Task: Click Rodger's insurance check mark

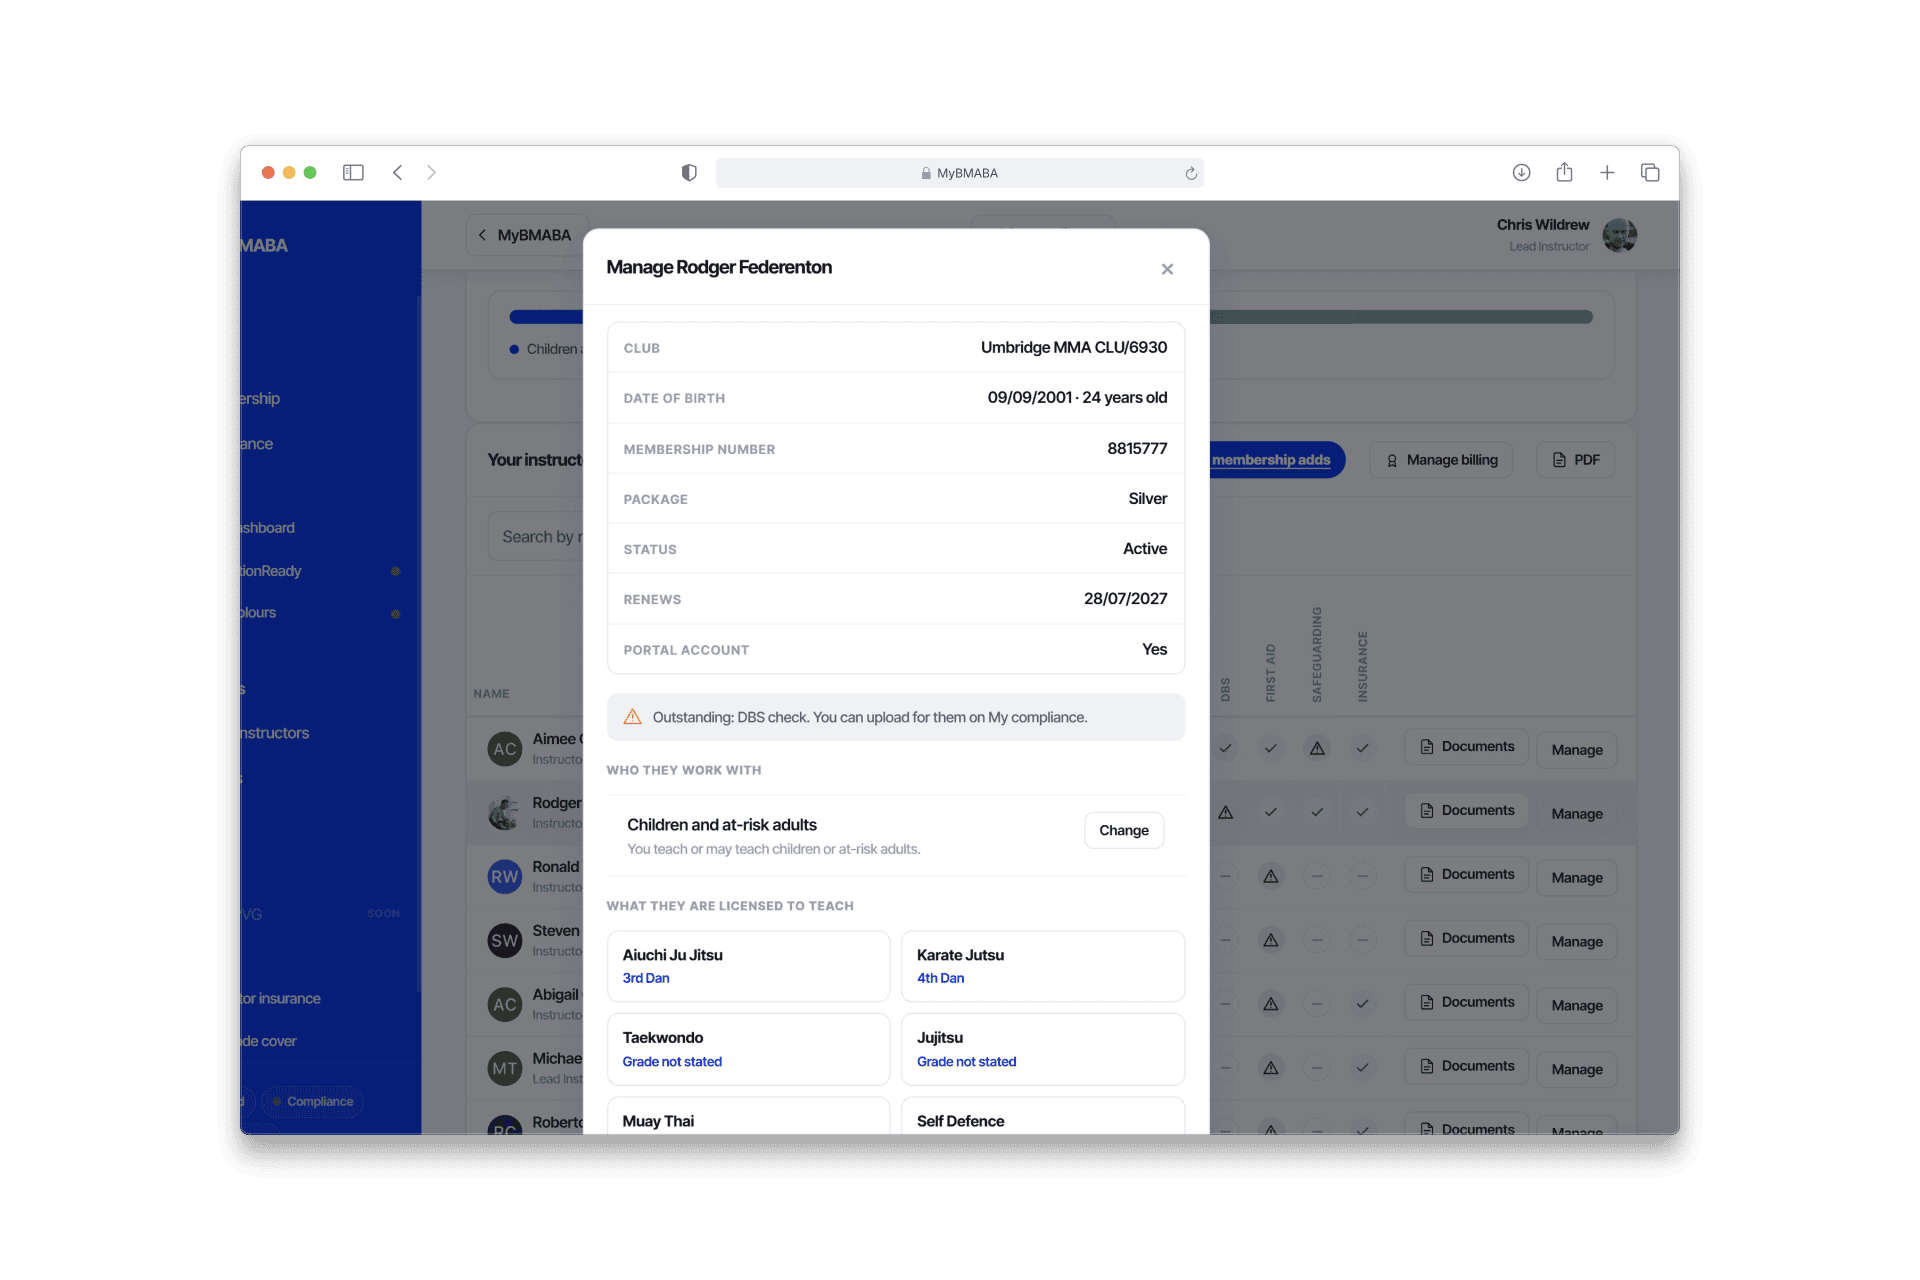Action: tap(1362, 812)
